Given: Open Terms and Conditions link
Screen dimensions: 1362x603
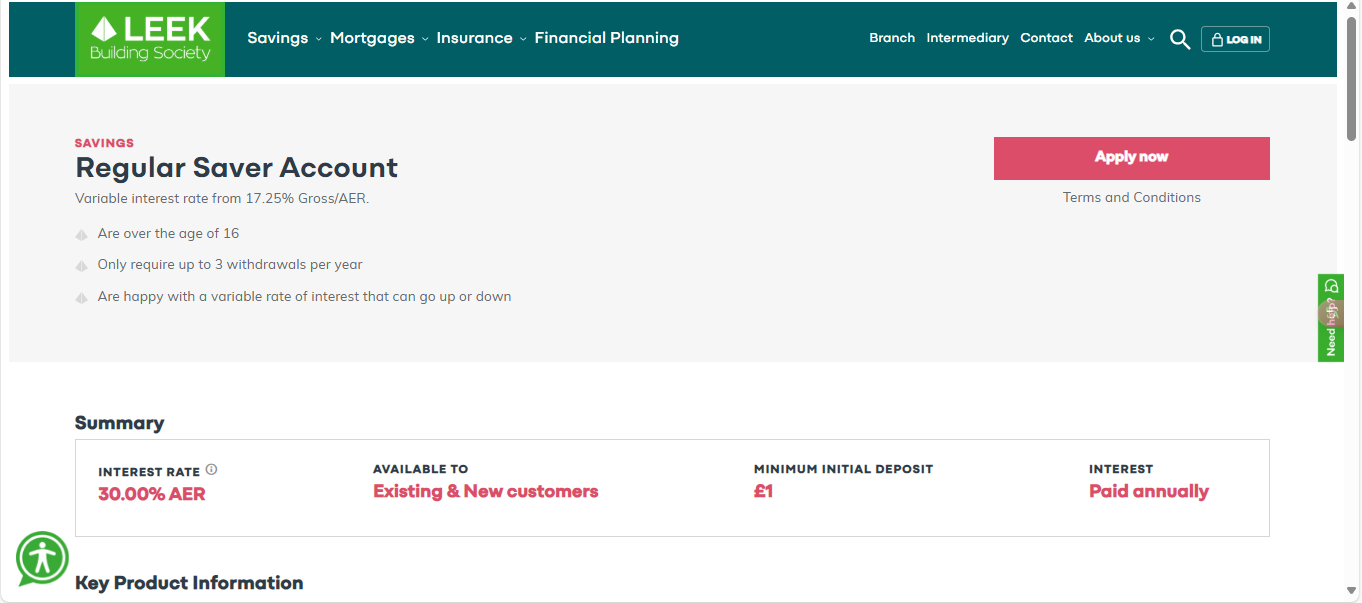Looking at the screenshot, I should pyautogui.click(x=1132, y=198).
